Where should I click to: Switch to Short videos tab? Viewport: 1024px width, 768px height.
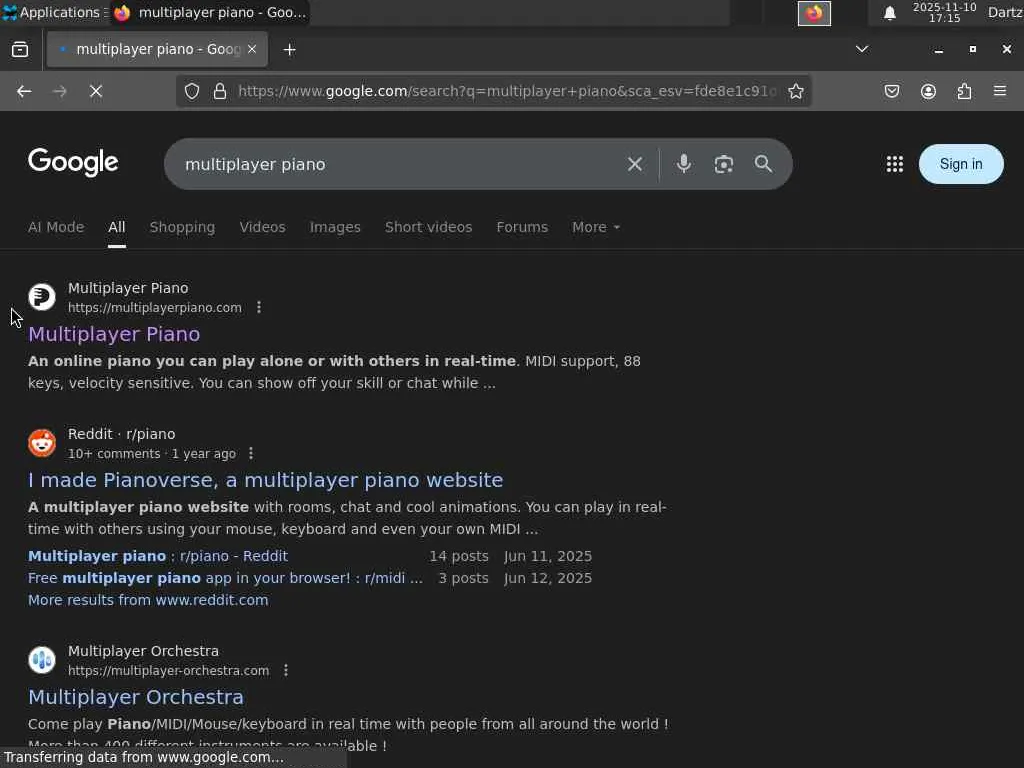[428, 227]
